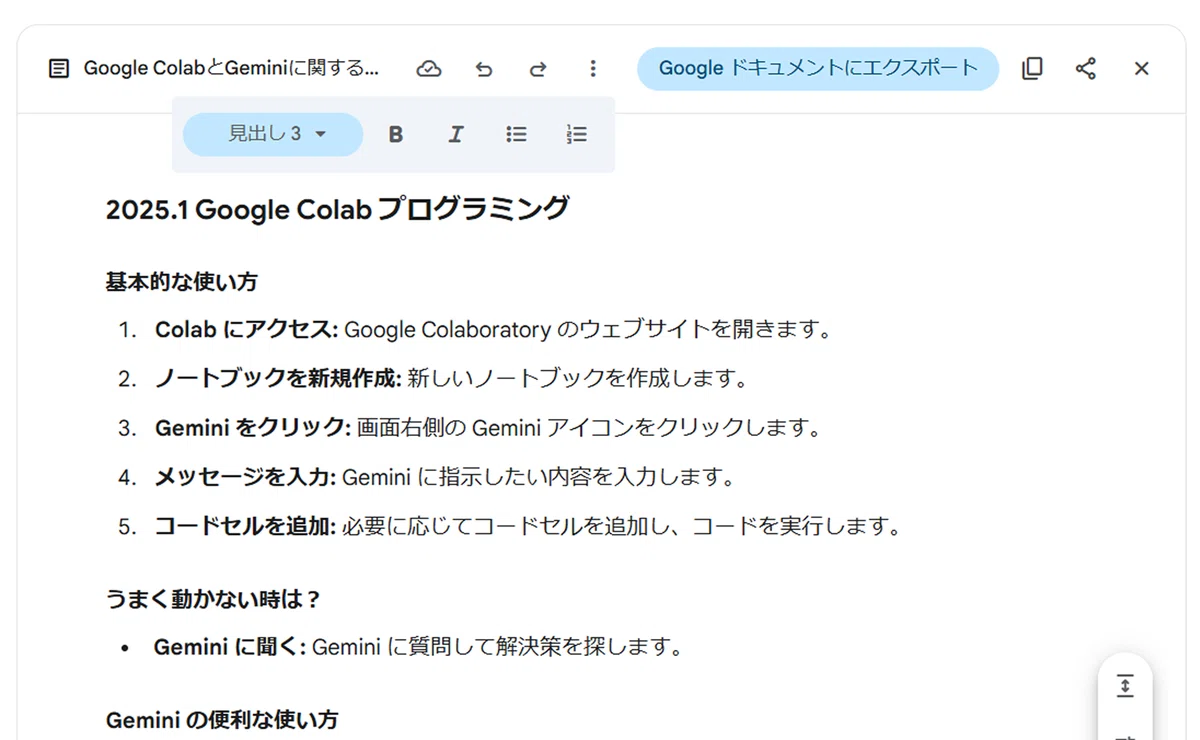This screenshot has height=740, width=1200.
Task: Close the document panel
Action: pyautogui.click(x=1141, y=69)
